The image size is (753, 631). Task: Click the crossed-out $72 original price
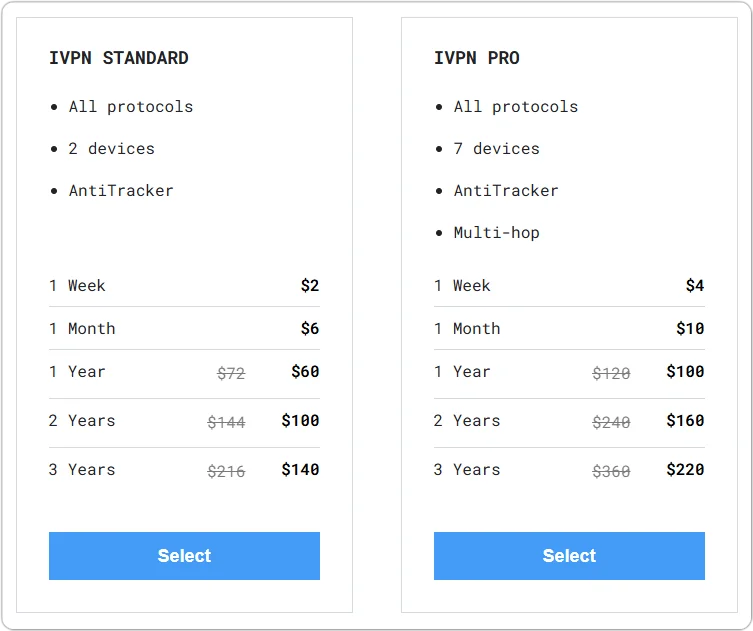point(231,373)
